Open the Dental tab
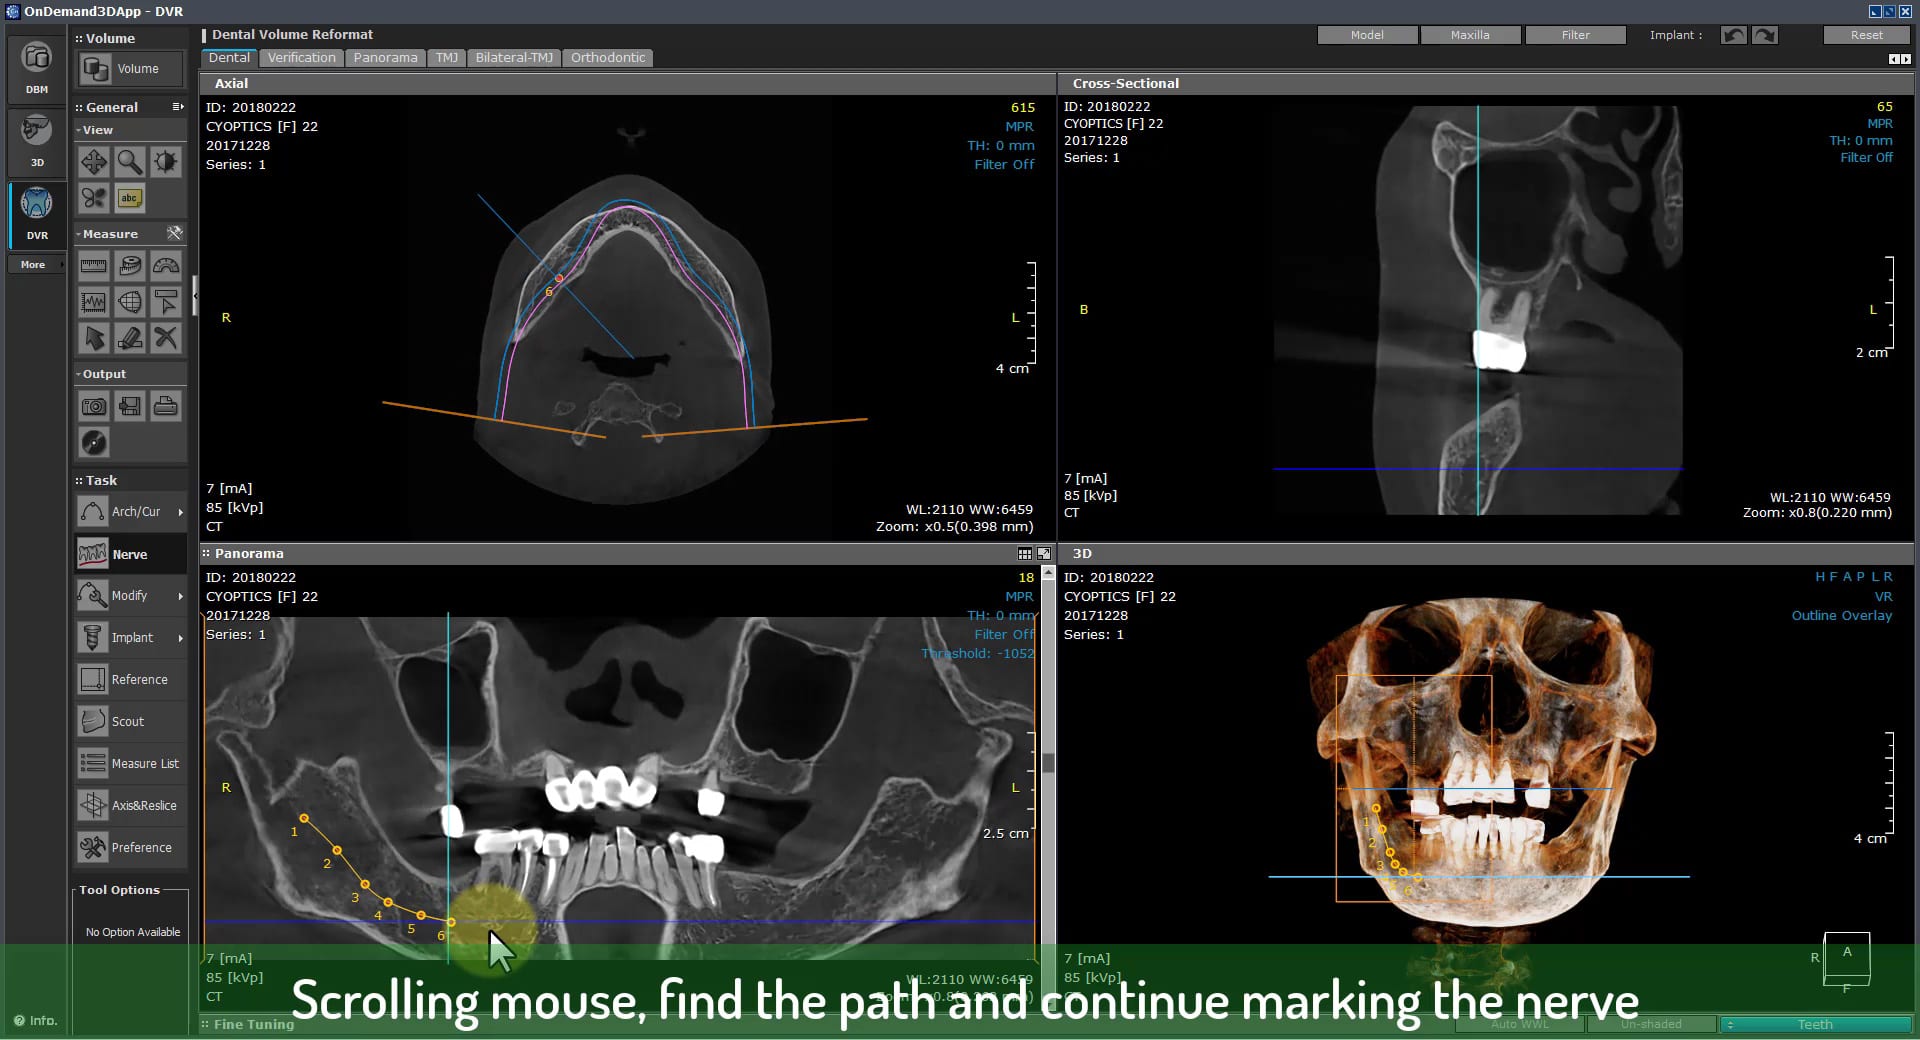This screenshot has height=1040, width=1920. click(x=229, y=58)
